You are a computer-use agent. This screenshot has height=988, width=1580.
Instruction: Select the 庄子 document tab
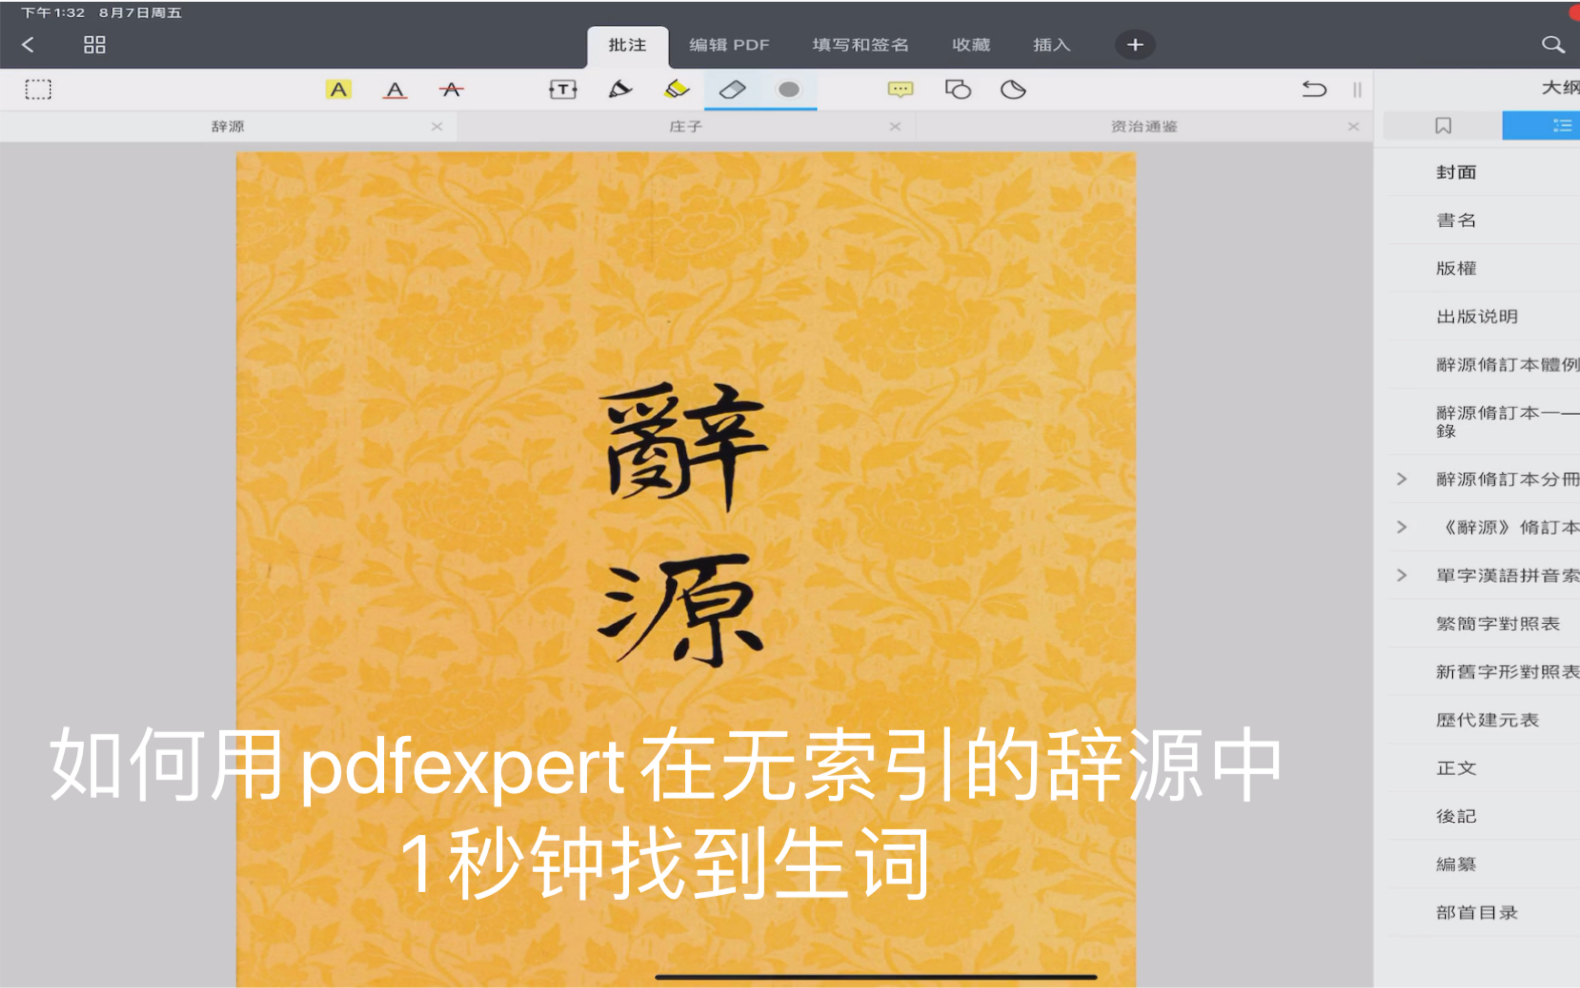686,126
